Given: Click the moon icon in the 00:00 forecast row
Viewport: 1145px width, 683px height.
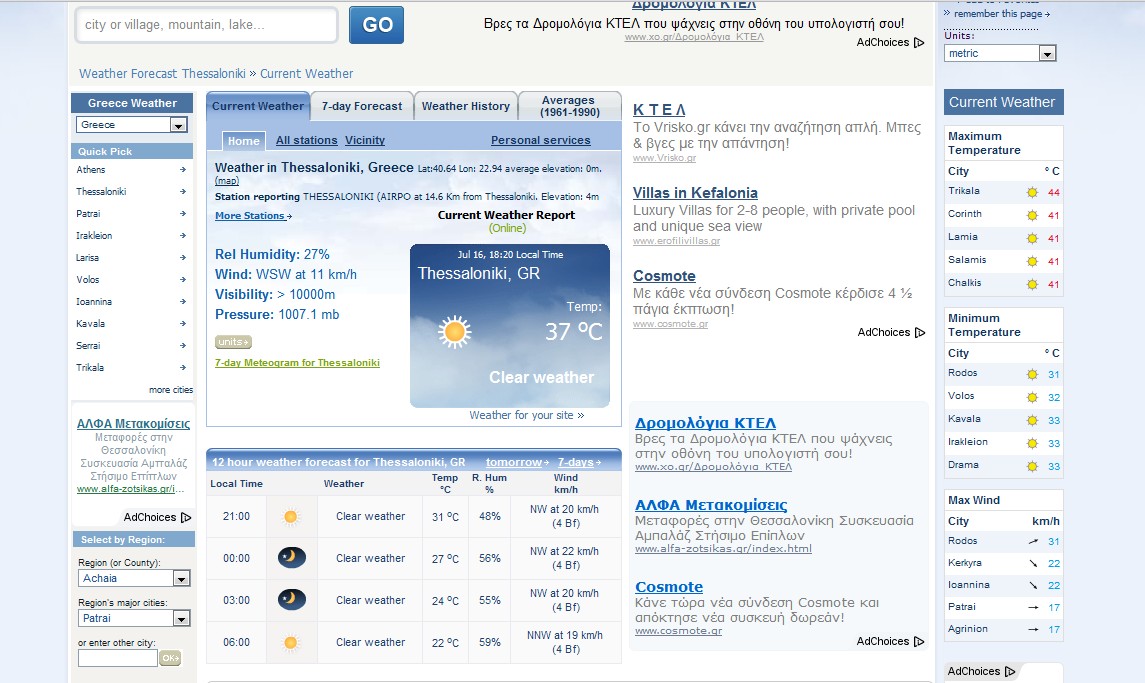Looking at the screenshot, I should (291, 558).
